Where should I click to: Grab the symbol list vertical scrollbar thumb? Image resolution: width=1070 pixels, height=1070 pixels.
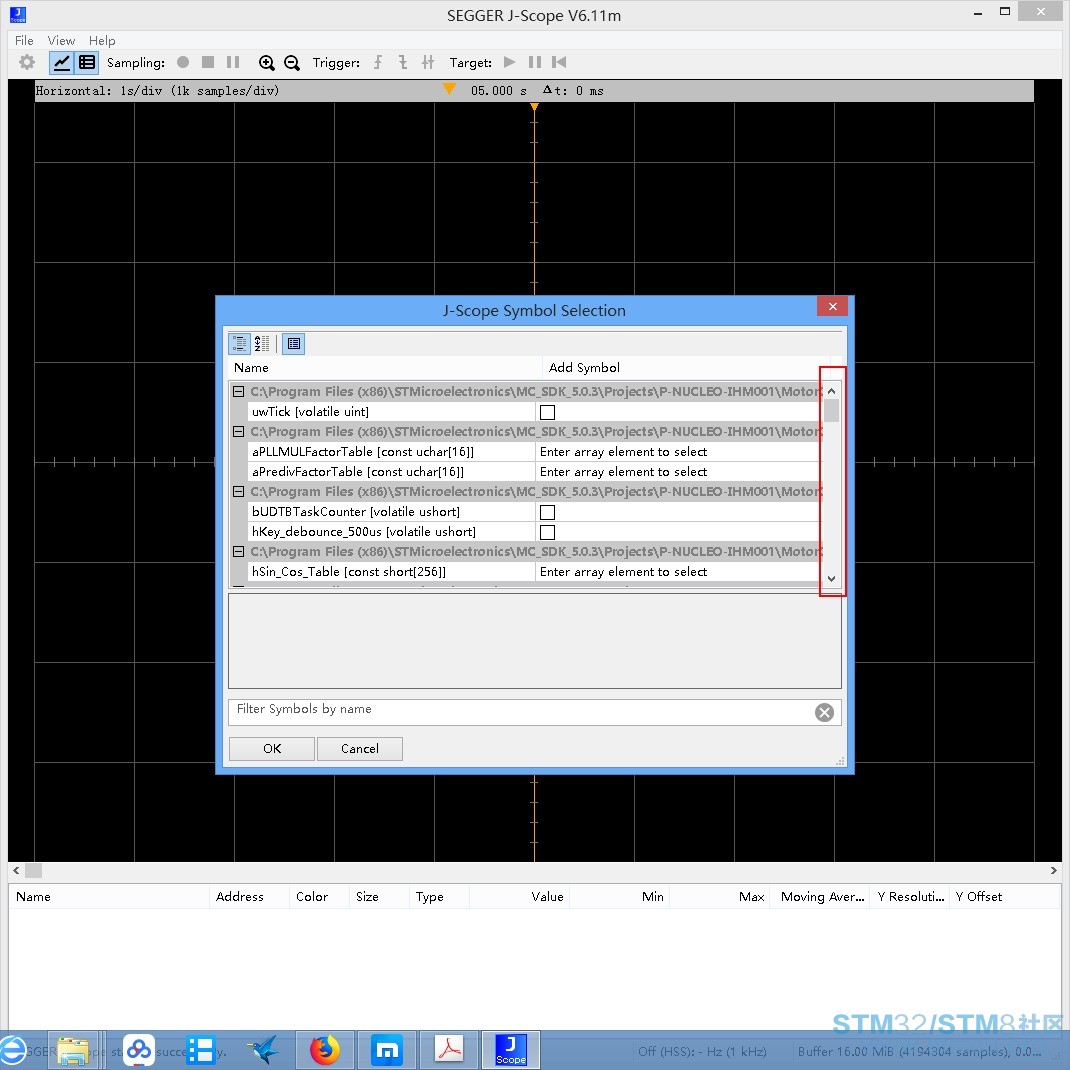tap(831, 411)
